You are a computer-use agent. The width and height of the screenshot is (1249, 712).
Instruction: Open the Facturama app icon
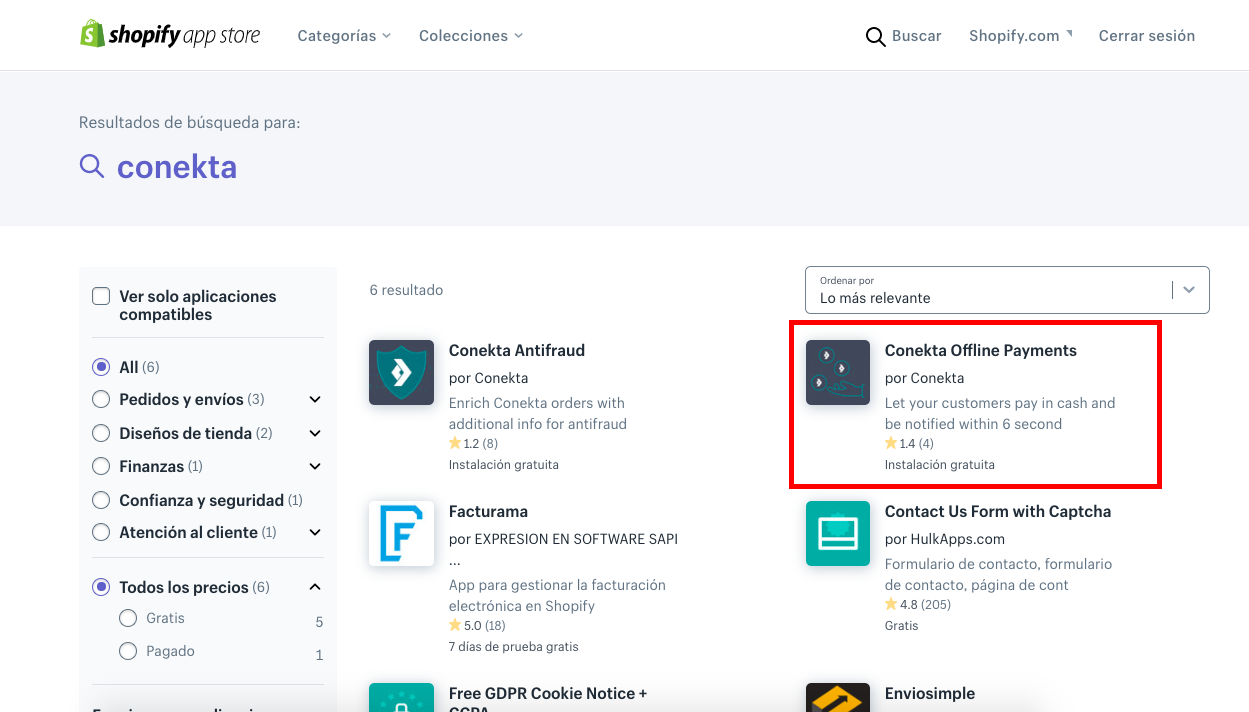click(x=401, y=533)
